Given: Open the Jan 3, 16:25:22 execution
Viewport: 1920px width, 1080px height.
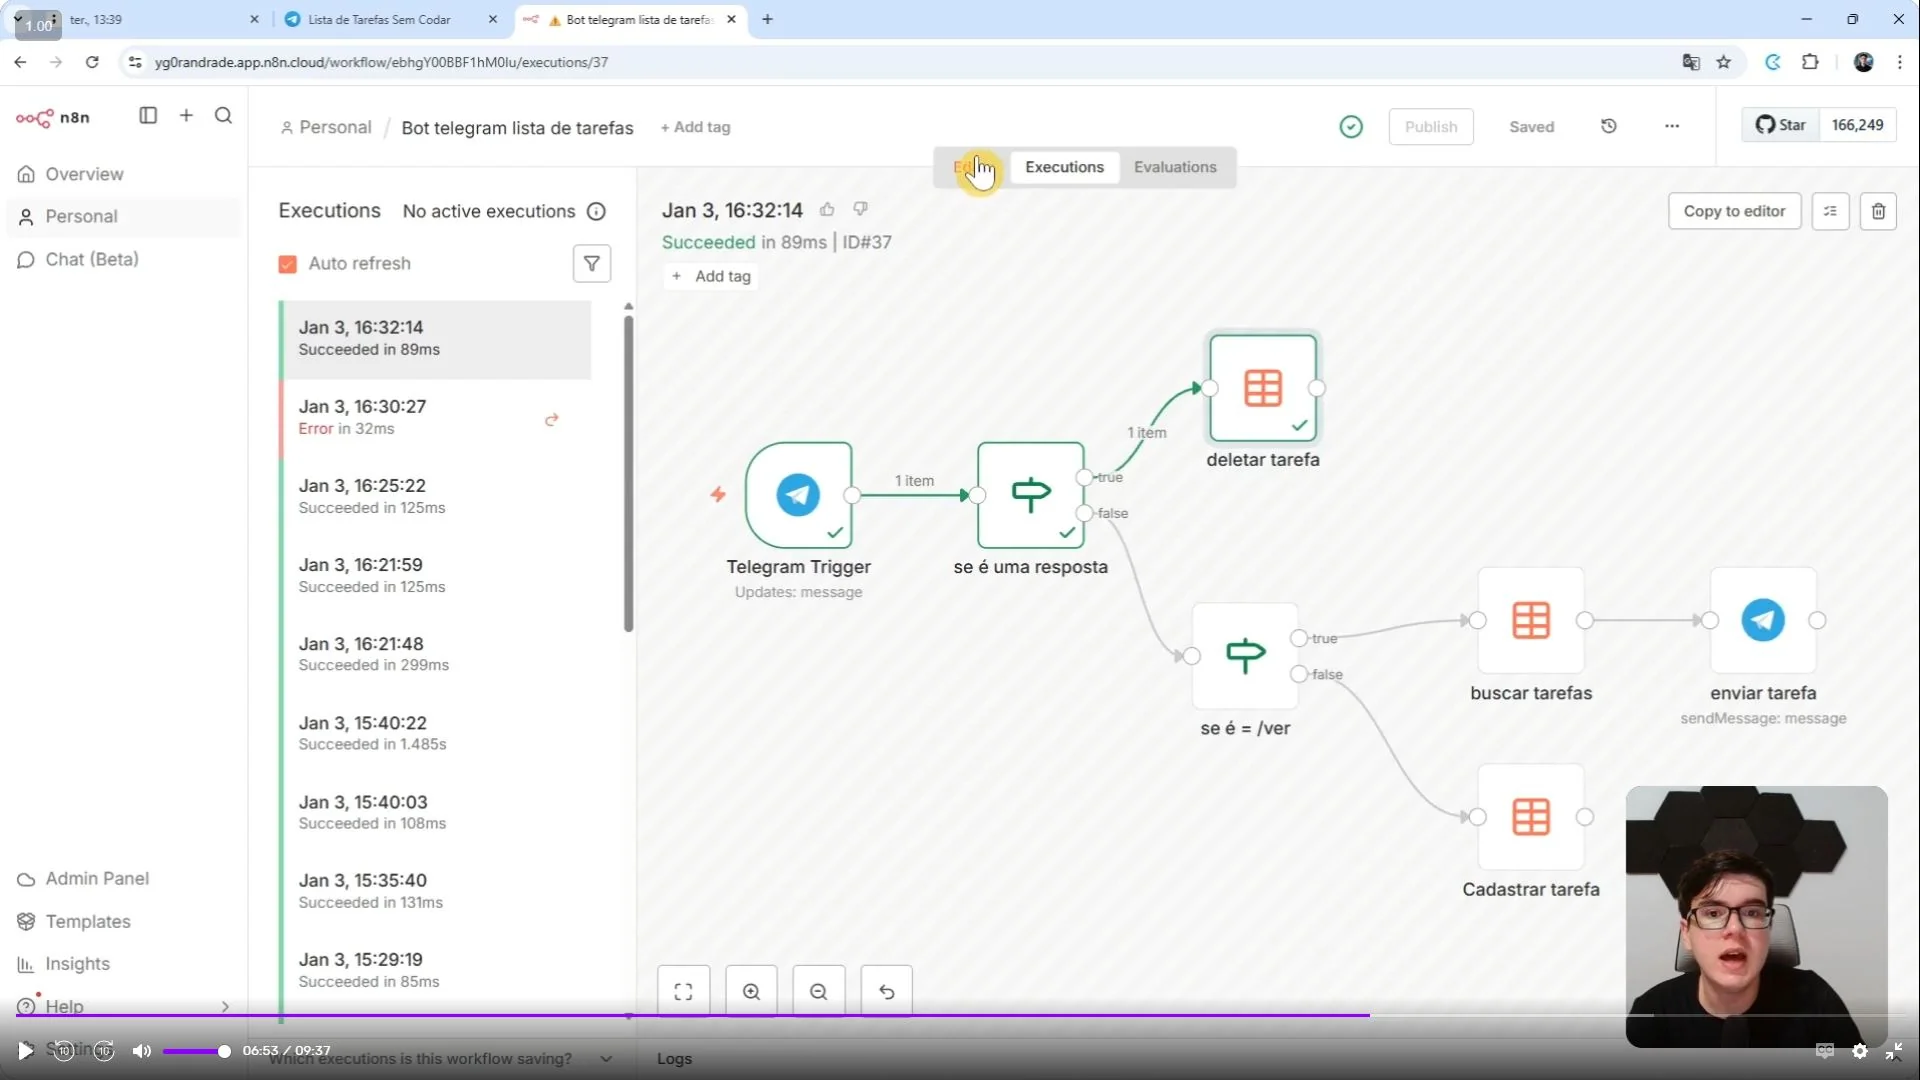Looking at the screenshot, I should pyautogui.click(x=437, y=497).
